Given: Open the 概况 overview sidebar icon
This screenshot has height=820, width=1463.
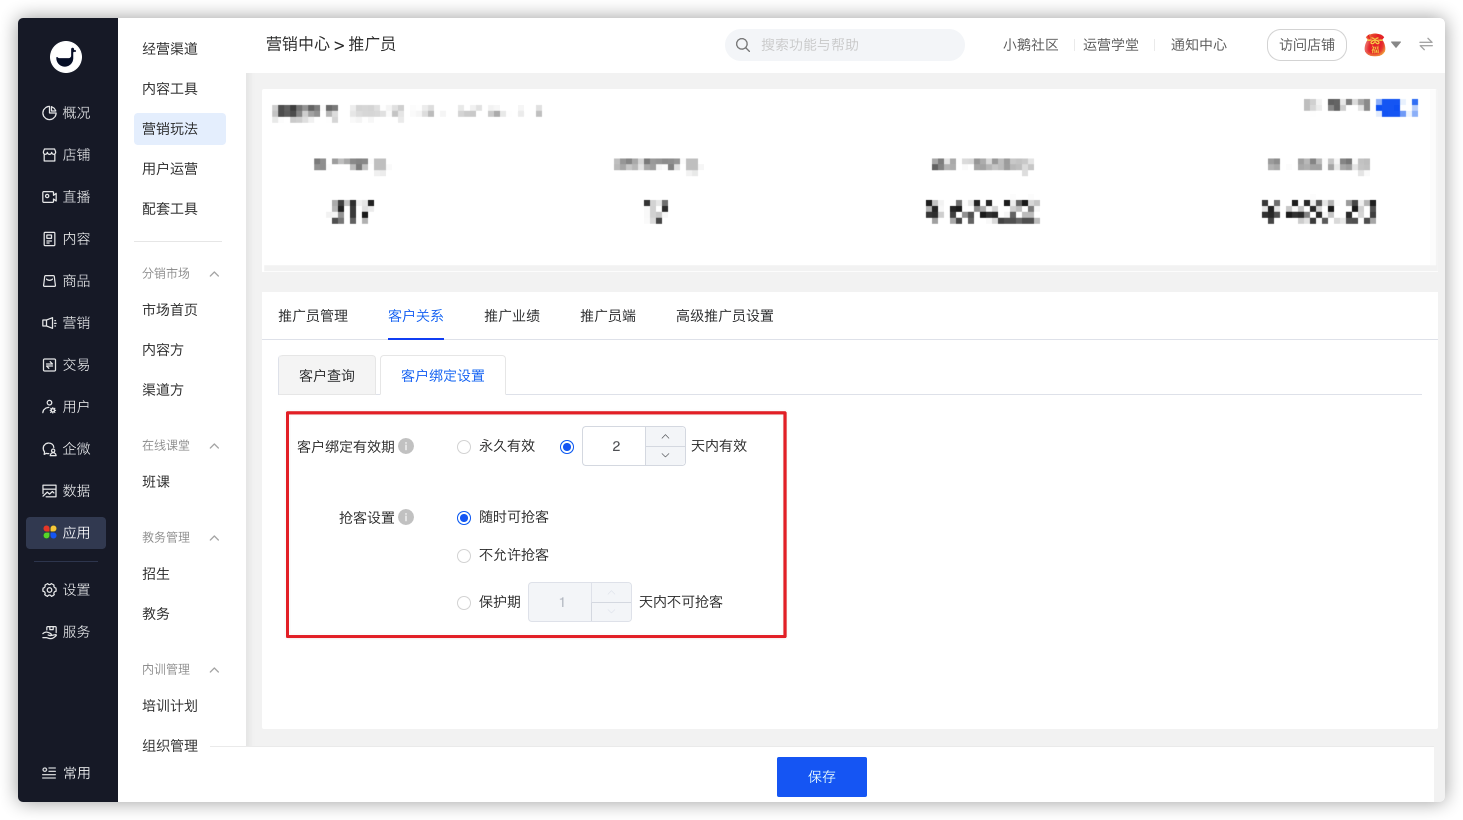Looking at the screenshot, I should (x=49, y=113).
